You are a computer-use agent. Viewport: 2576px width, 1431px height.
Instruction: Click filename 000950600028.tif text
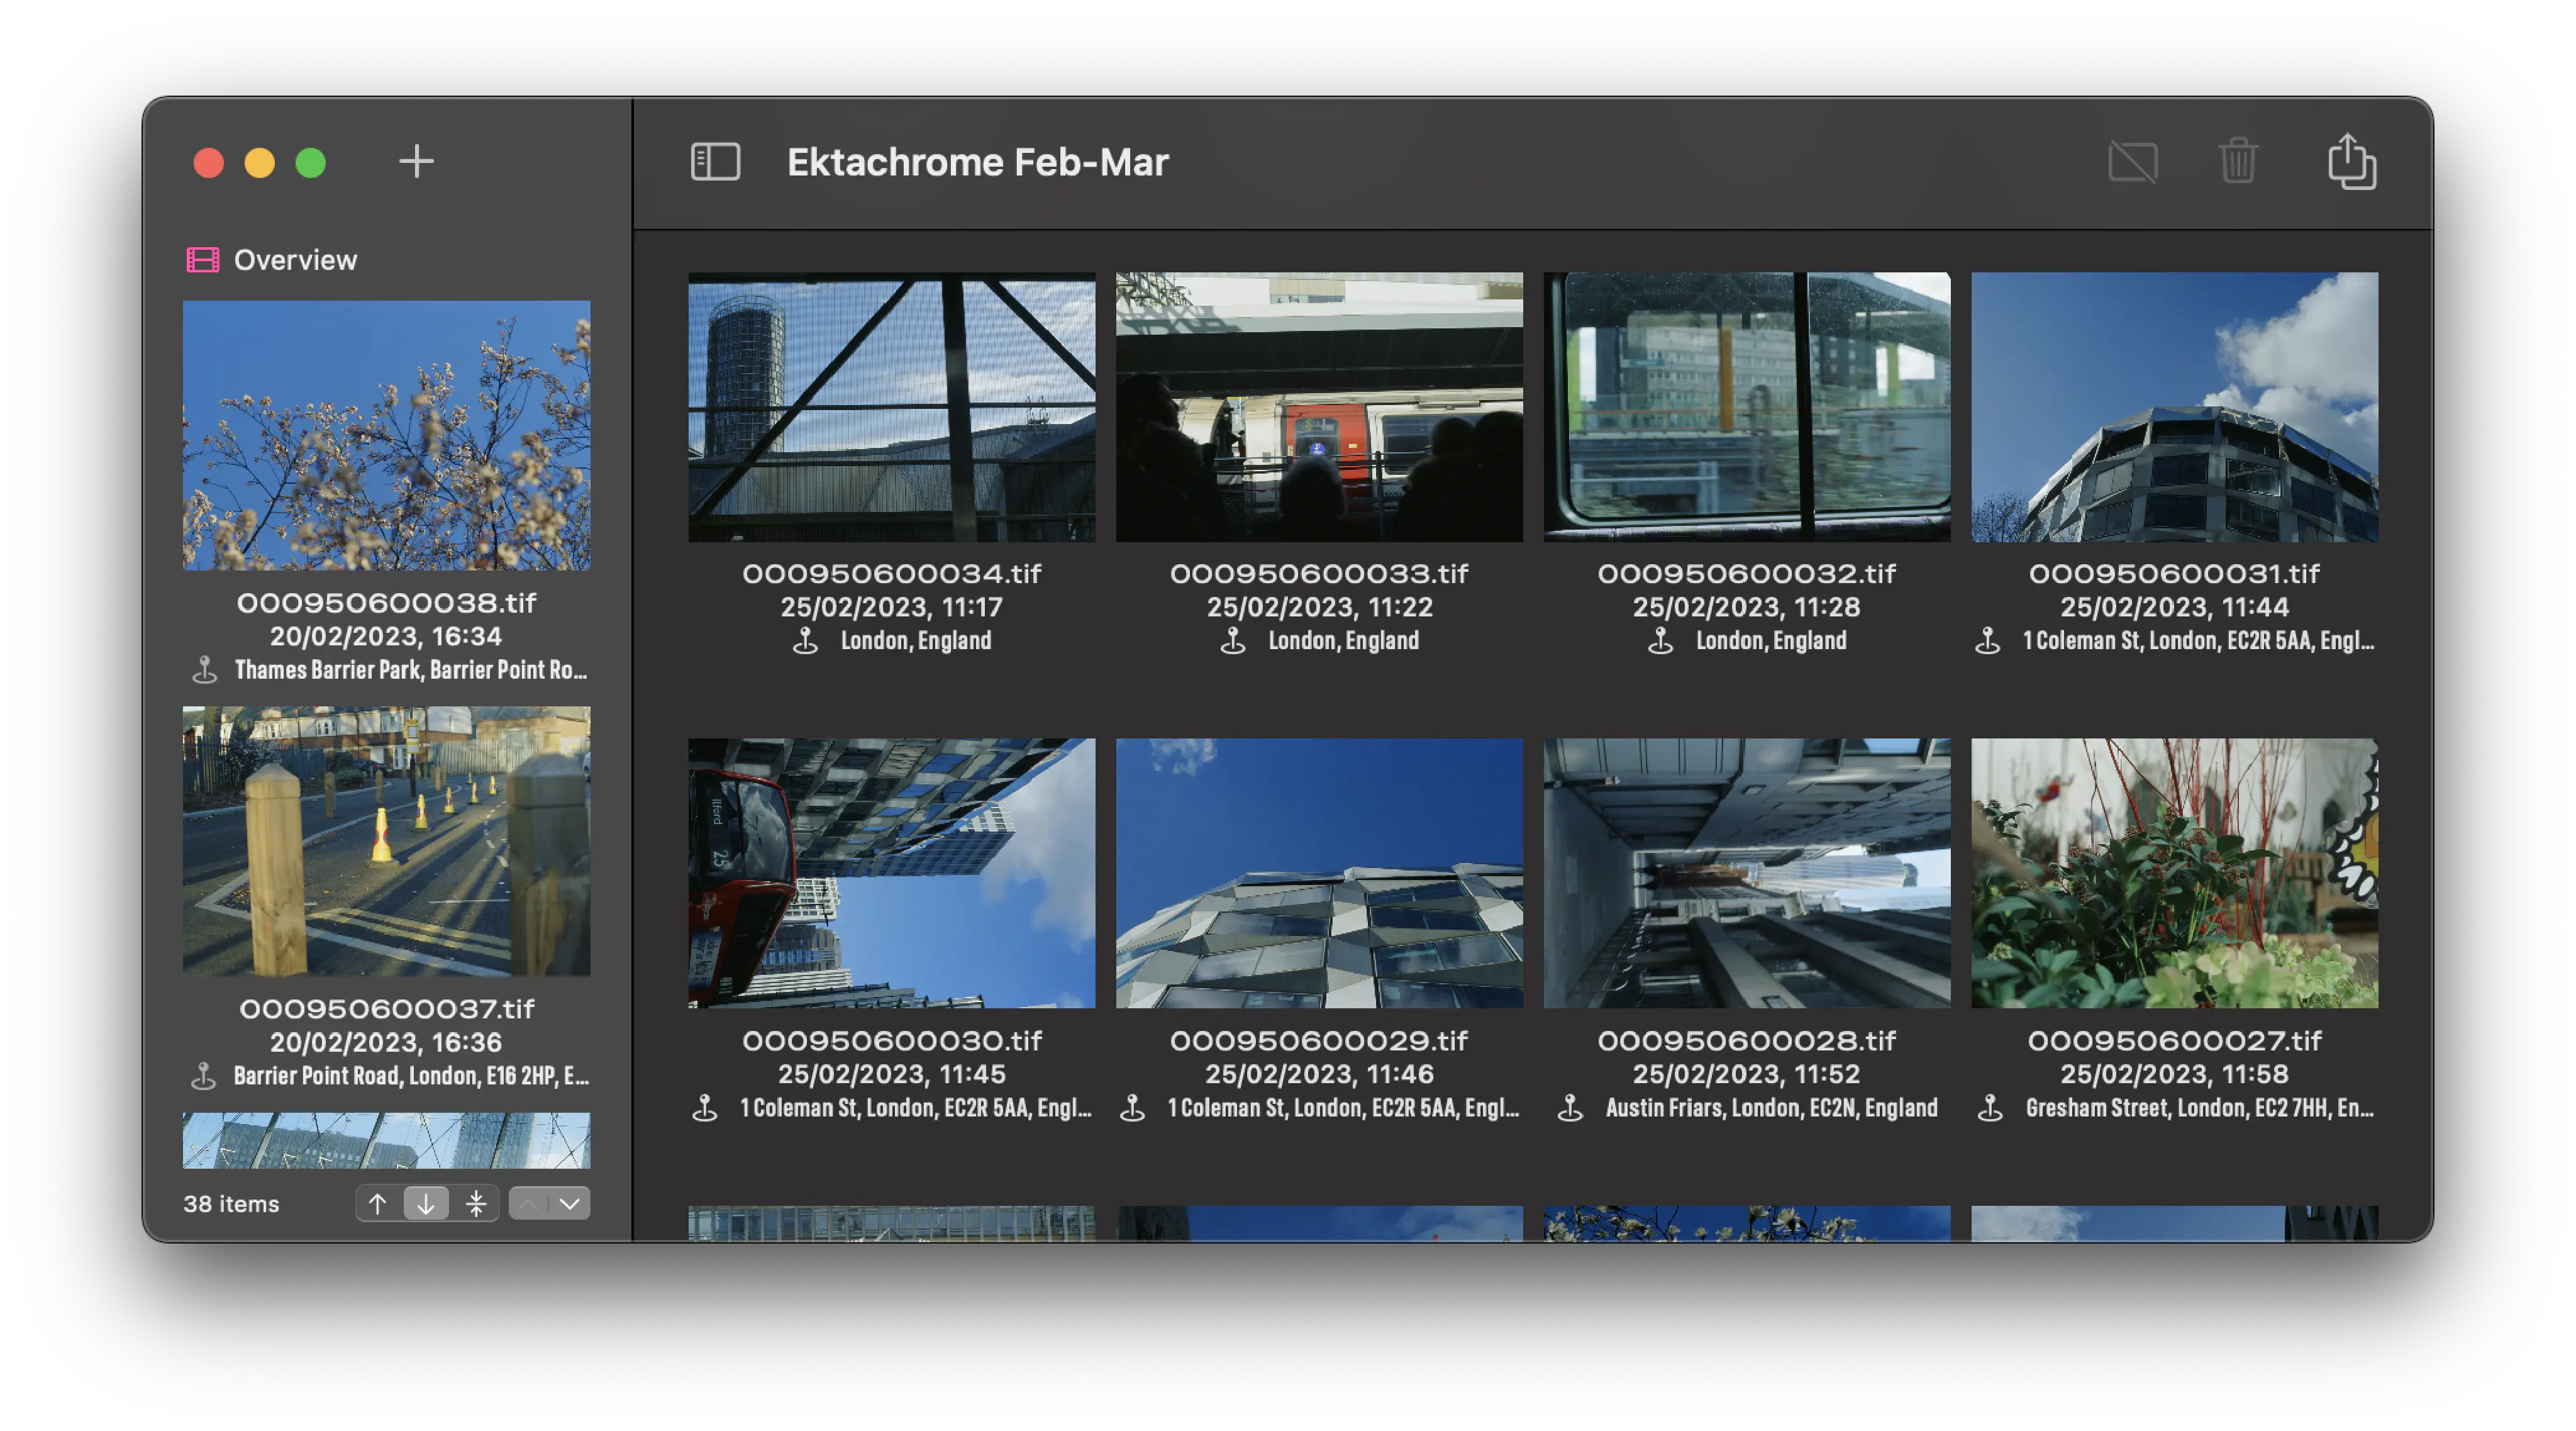pyautogui.click(x=1746, y=1041)
